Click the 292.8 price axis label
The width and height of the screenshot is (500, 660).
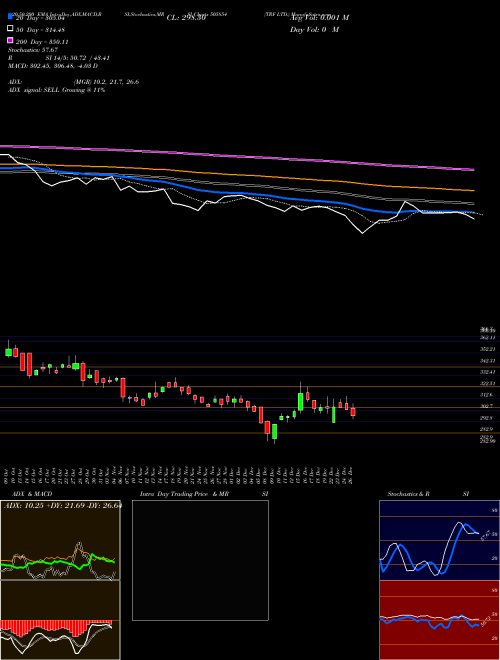point(487,418)
